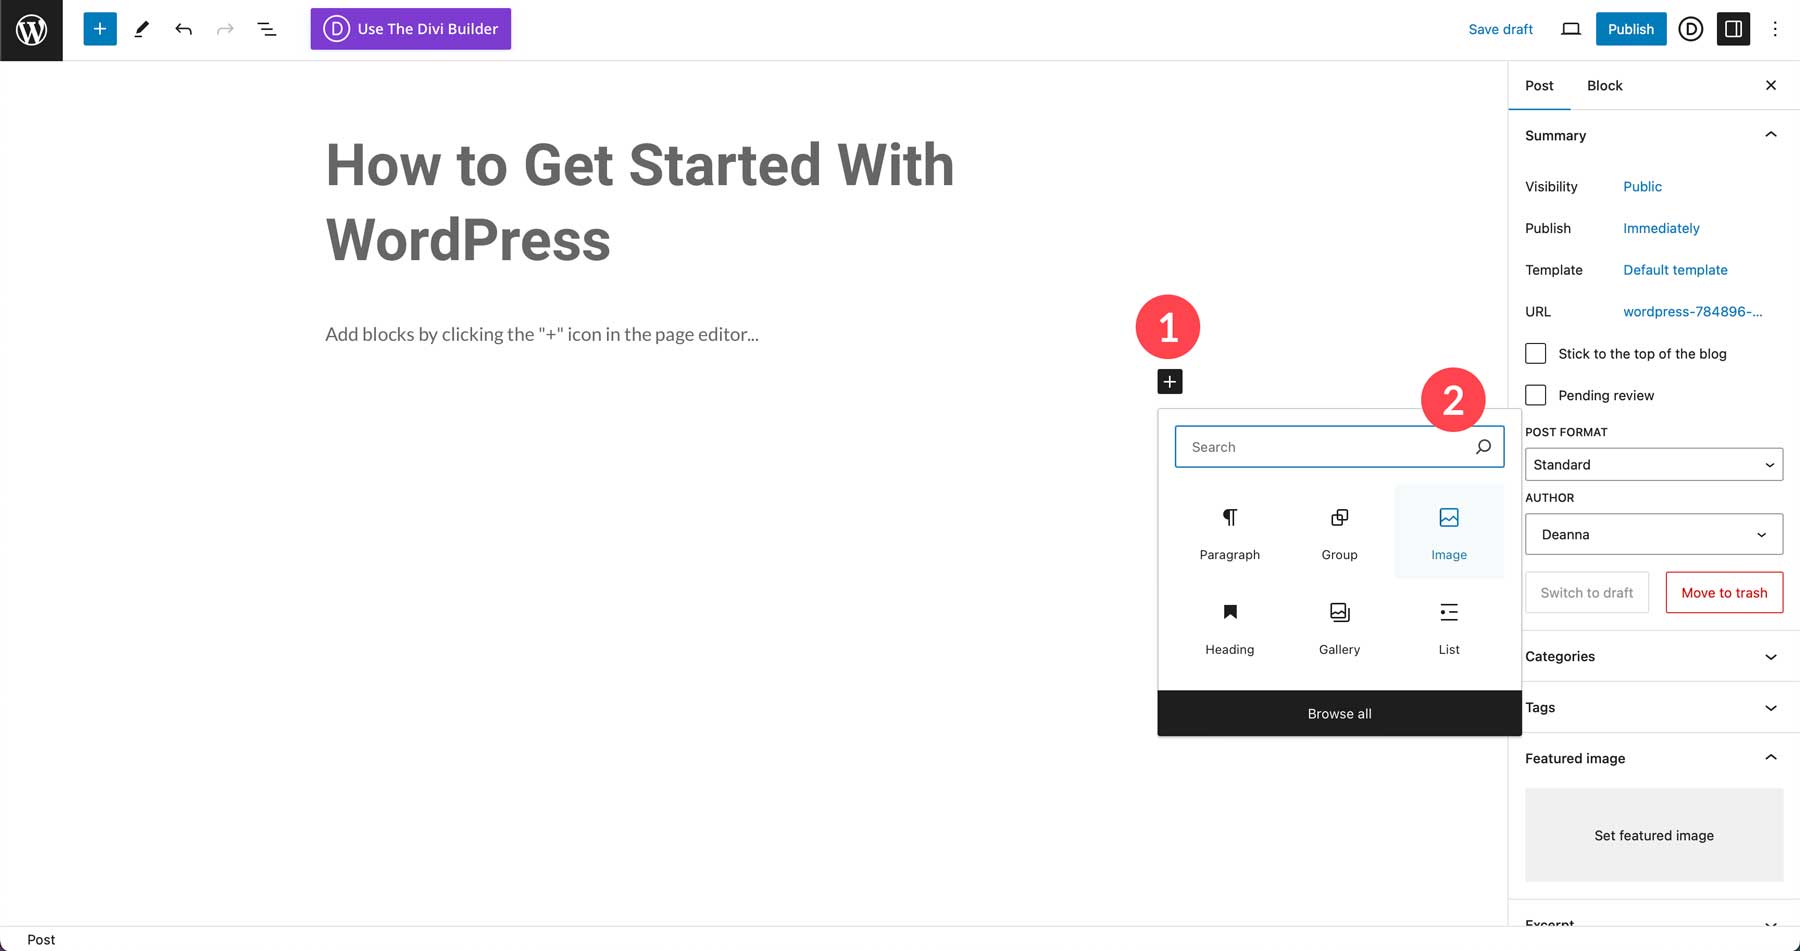
Task: Insert a Gallery block
Action: (1339, 627)
